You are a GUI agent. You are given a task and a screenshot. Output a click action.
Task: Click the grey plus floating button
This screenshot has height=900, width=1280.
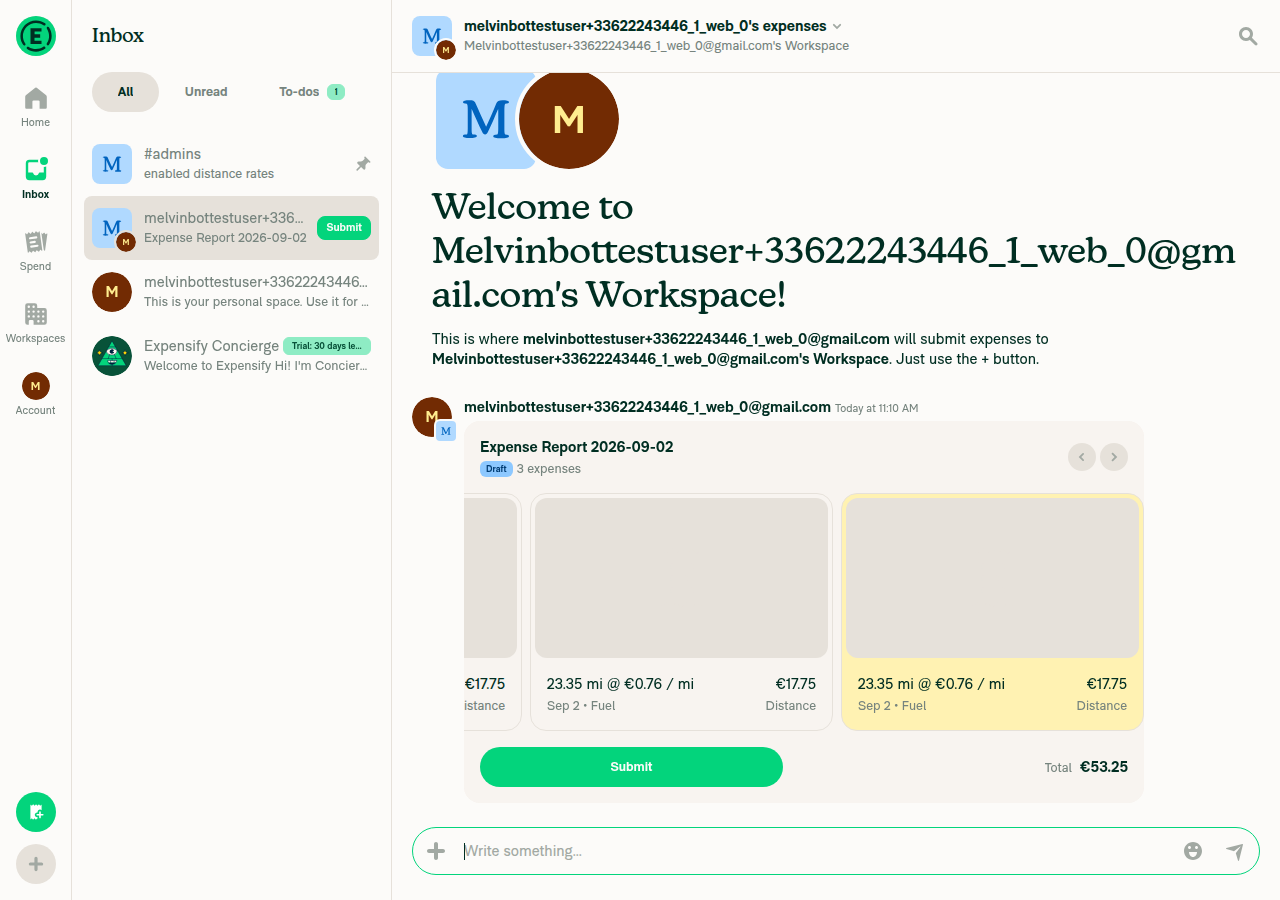coord(36,864)
